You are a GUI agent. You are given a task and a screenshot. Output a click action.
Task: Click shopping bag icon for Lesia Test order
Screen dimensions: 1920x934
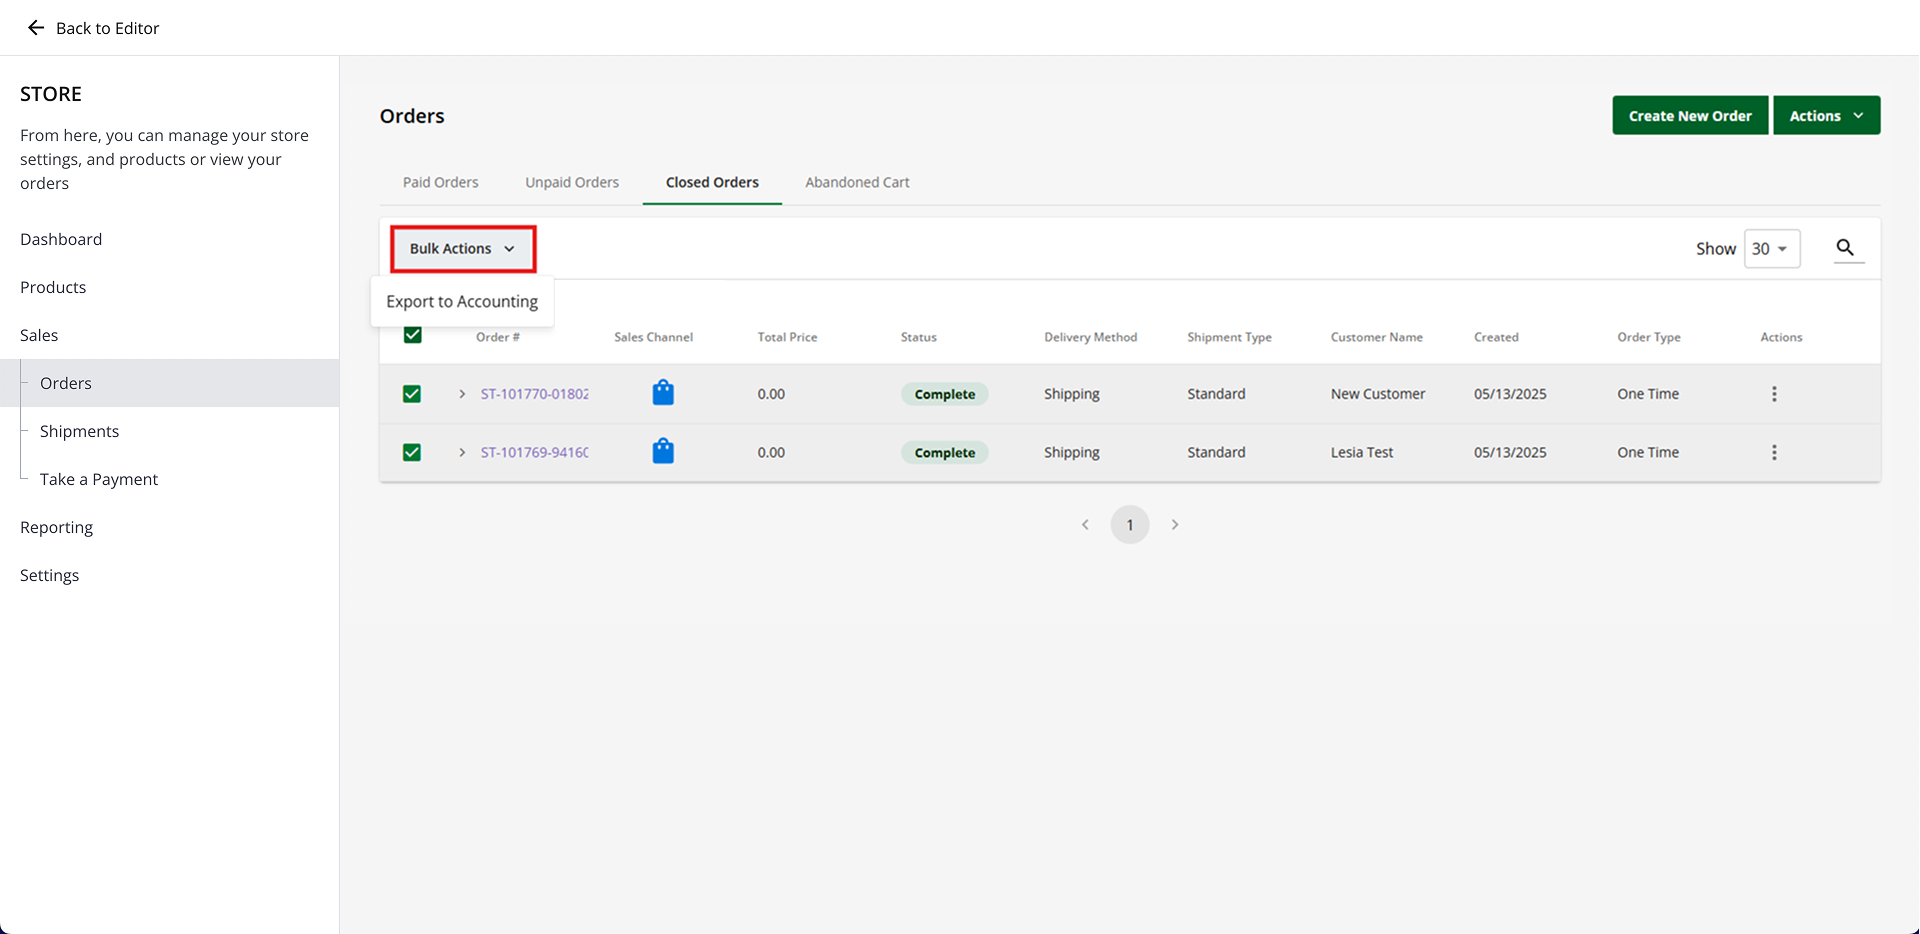[663, 452]
